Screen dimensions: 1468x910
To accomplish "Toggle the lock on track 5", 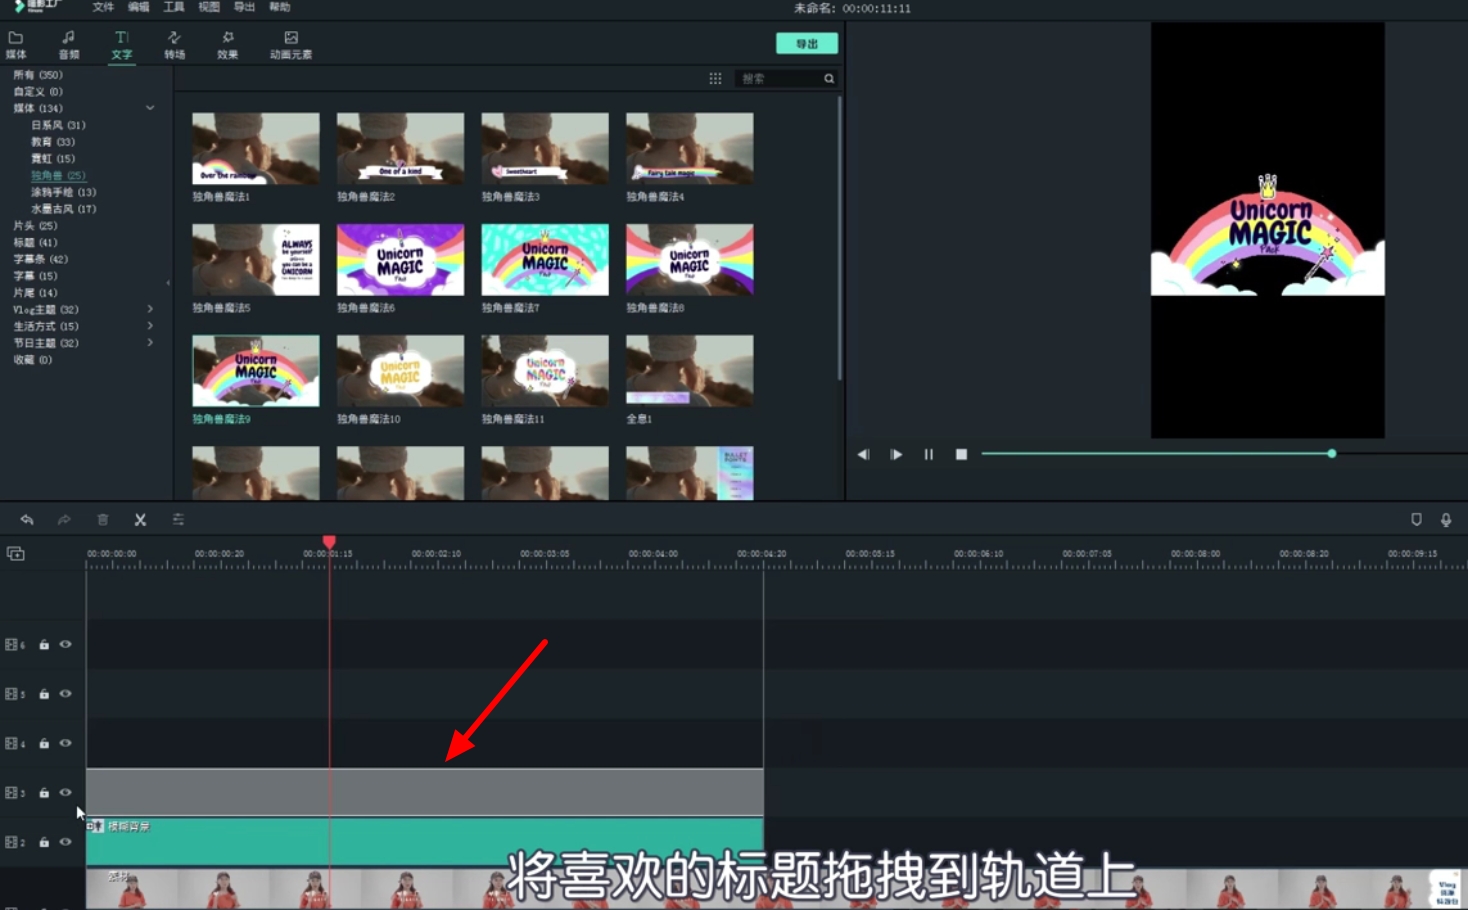I will 44,694.
